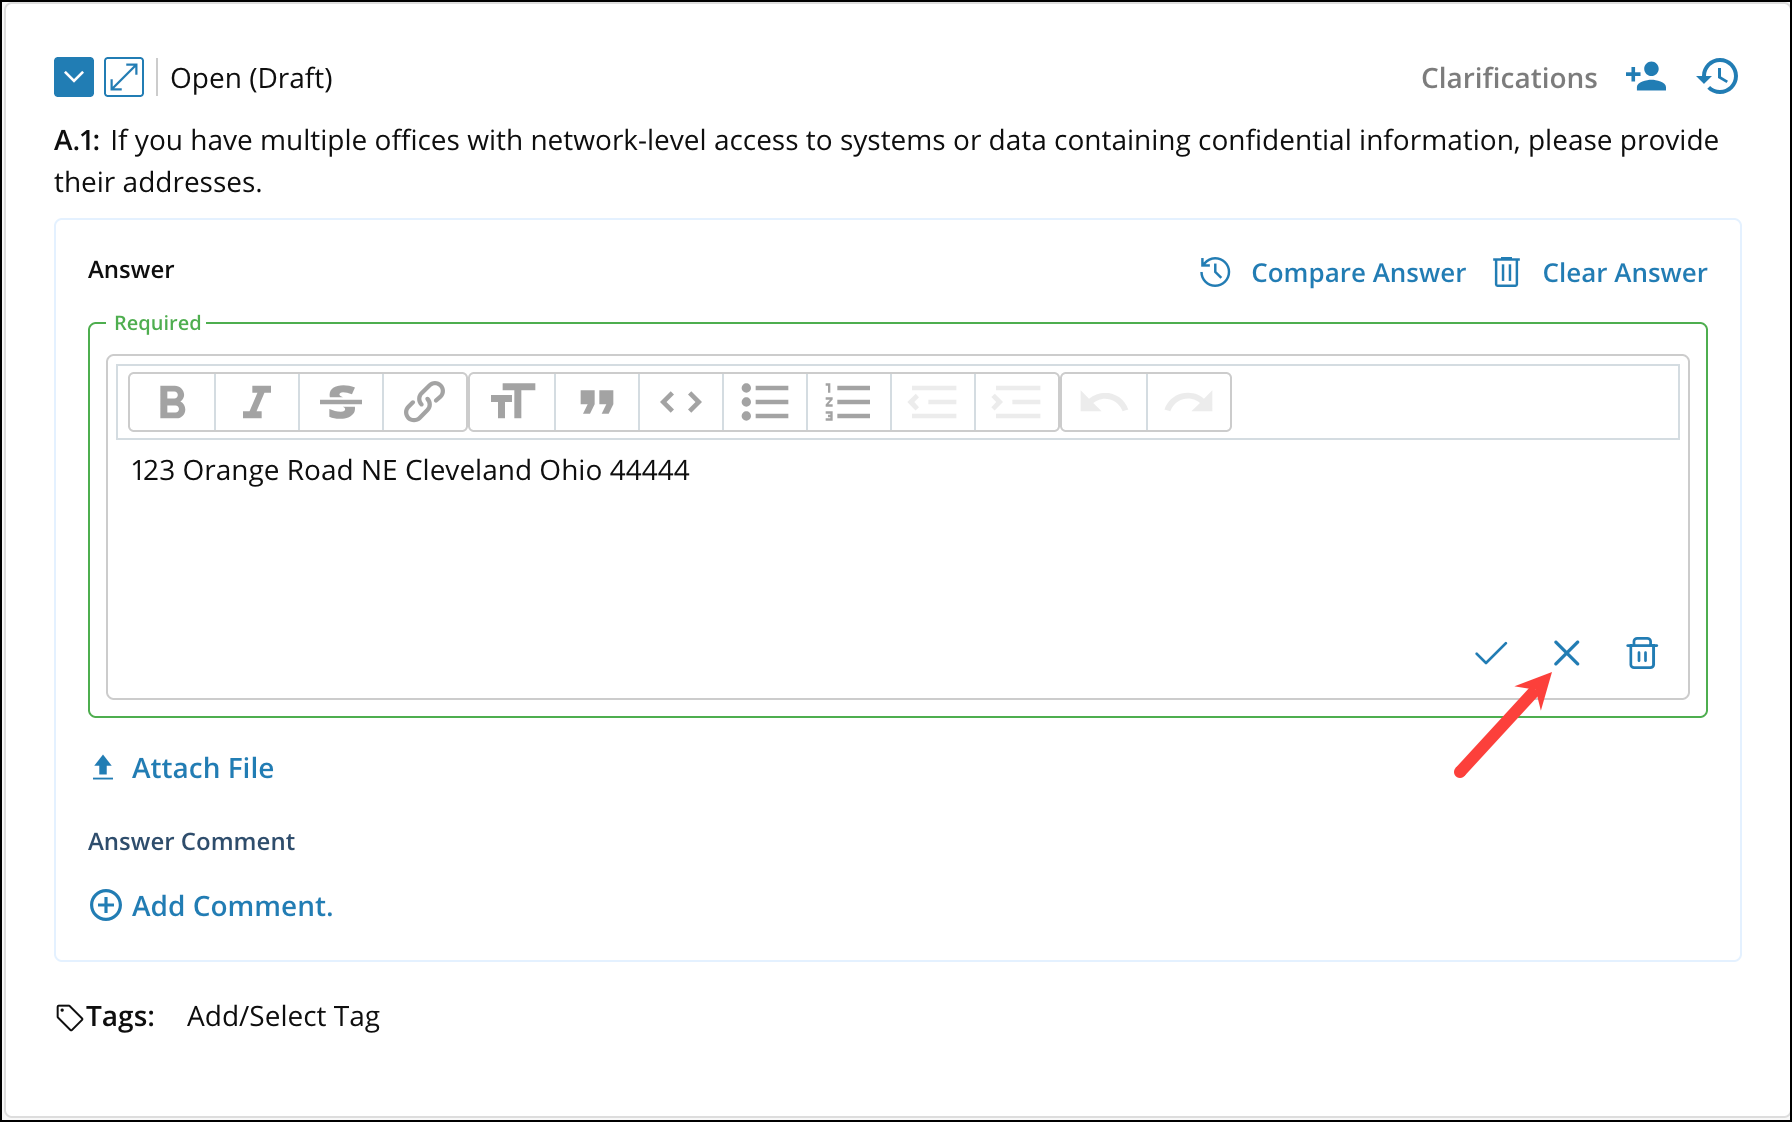Create a numbered list

pos(848,402)
